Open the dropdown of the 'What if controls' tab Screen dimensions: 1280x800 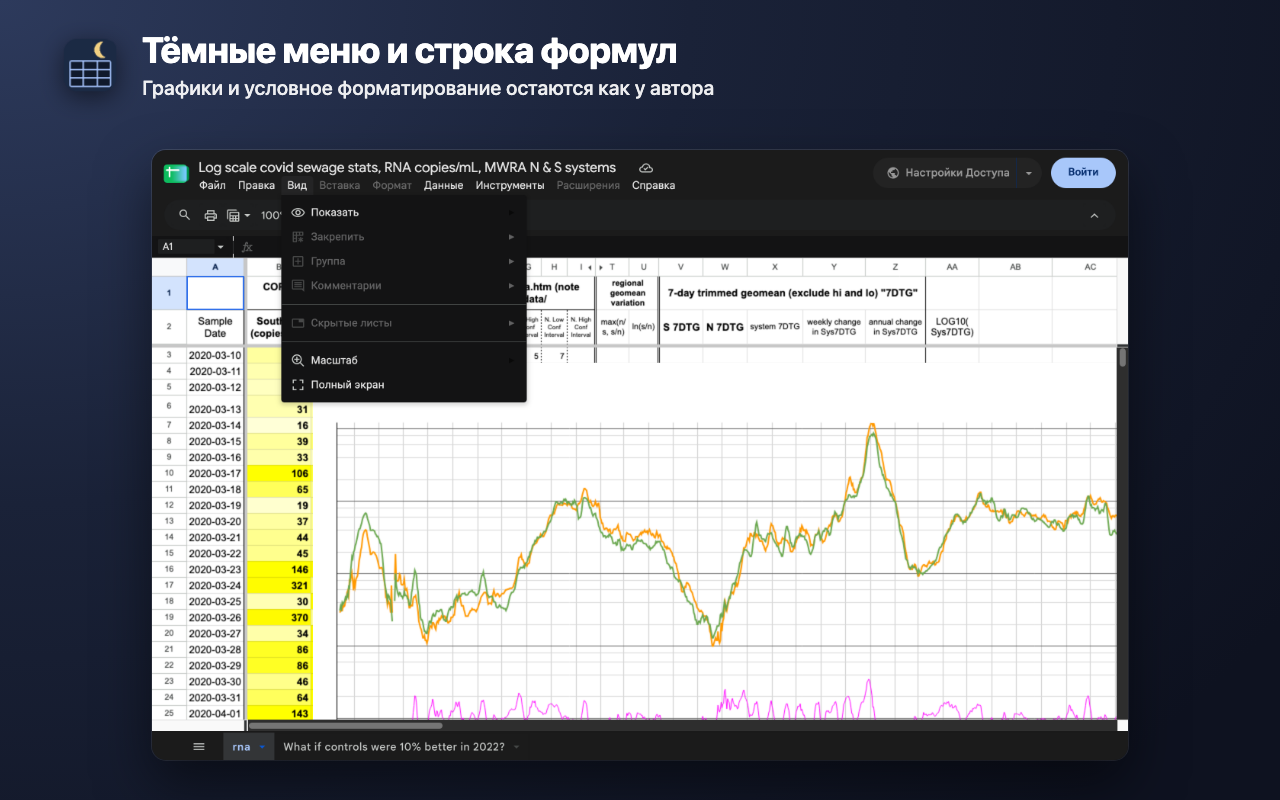(516, 746)
